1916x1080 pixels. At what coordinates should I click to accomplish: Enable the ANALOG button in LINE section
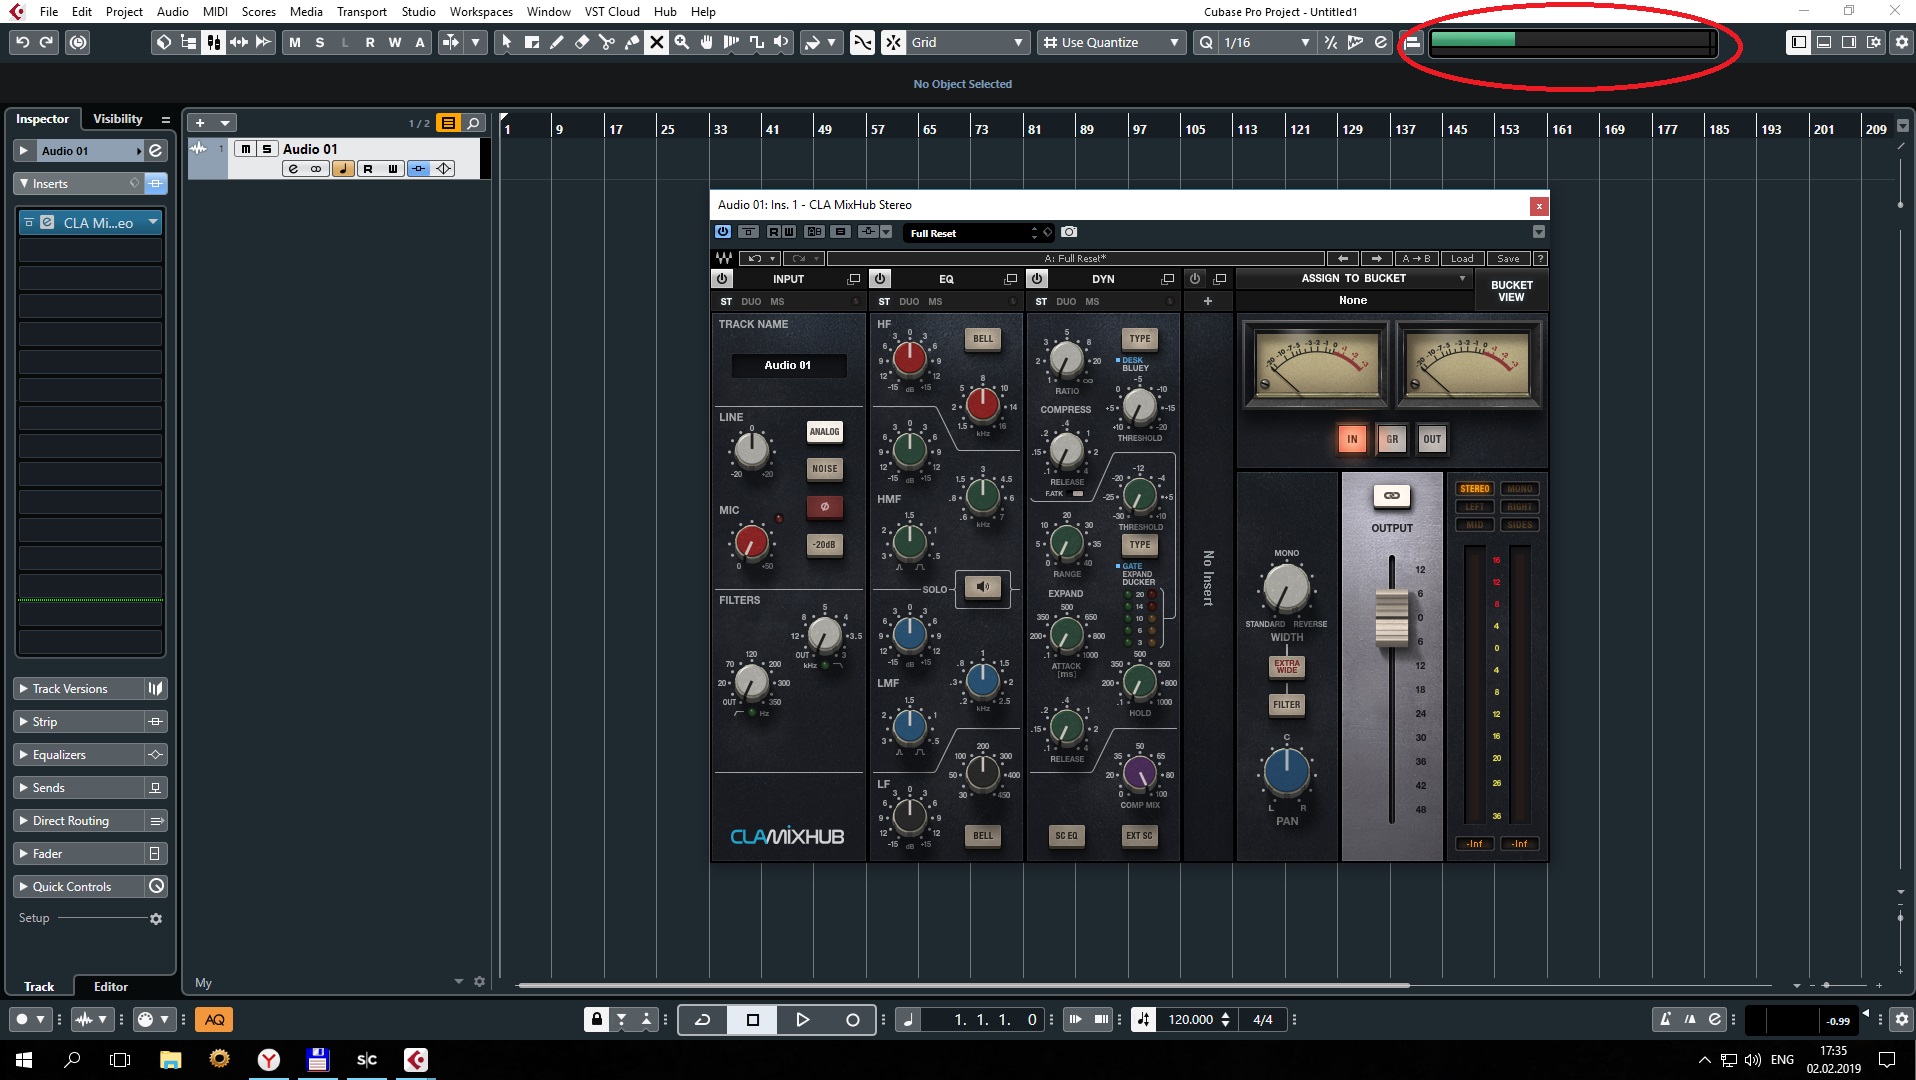824,432
